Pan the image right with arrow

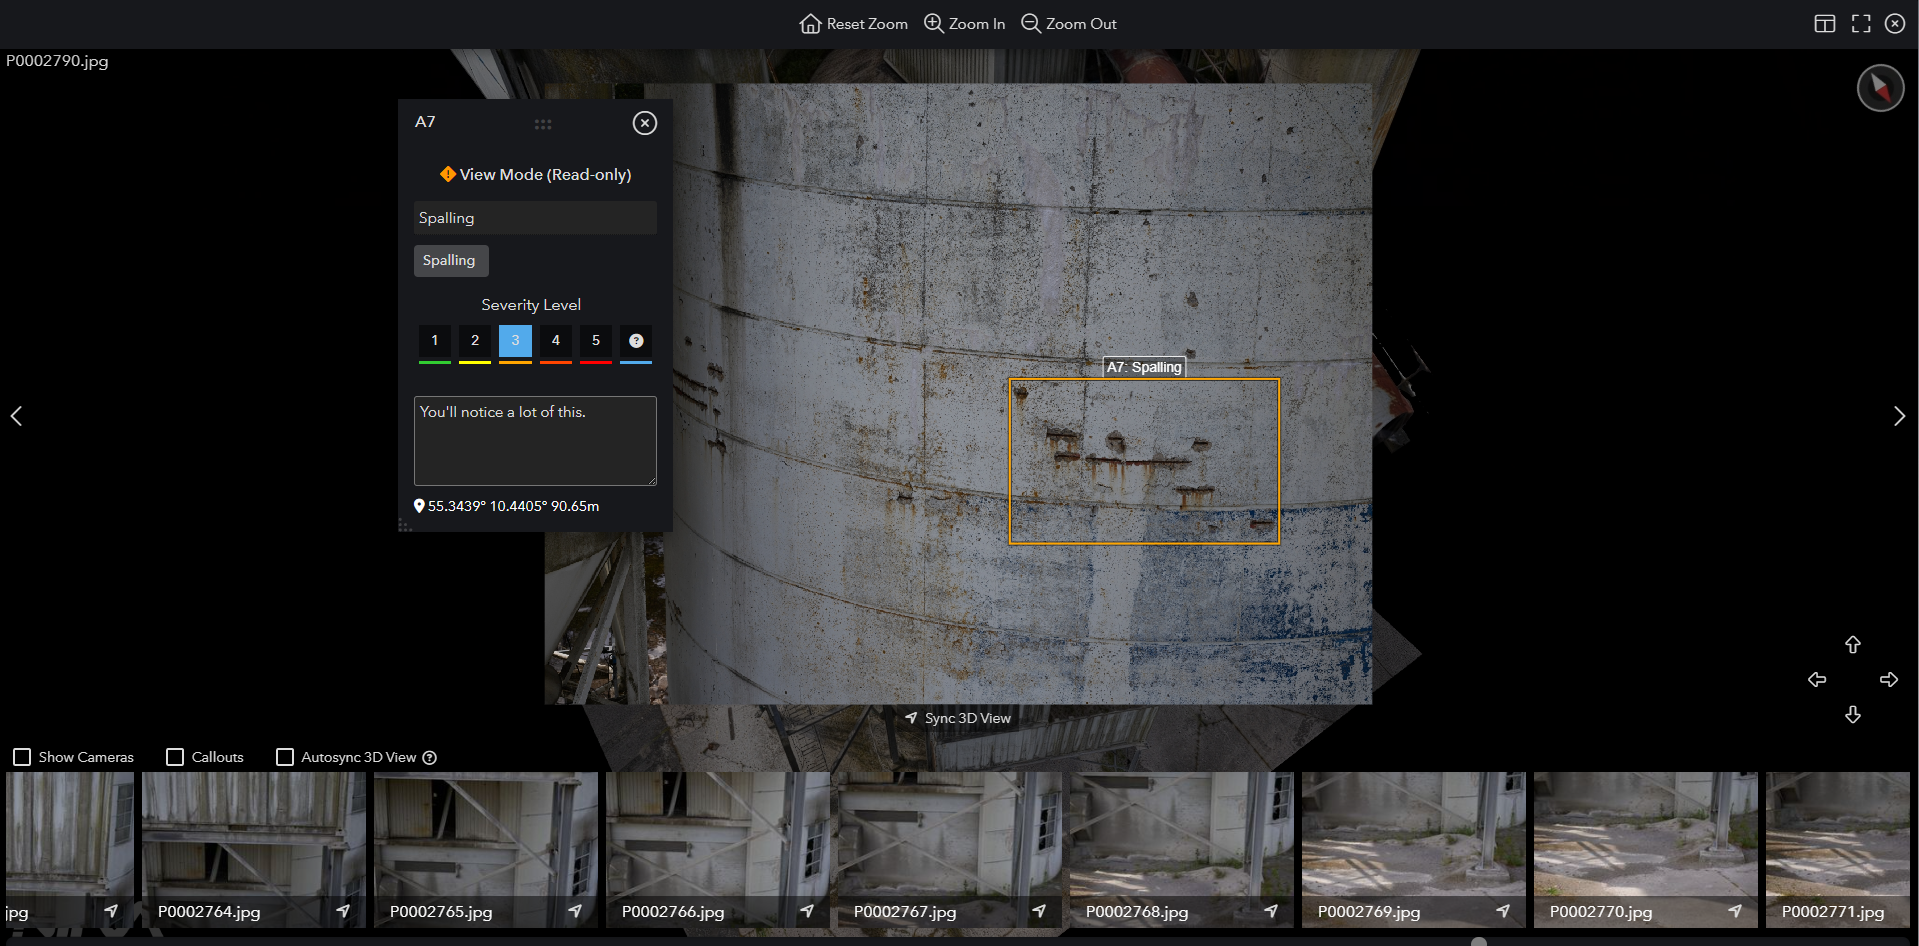[x=1888, y=680]
